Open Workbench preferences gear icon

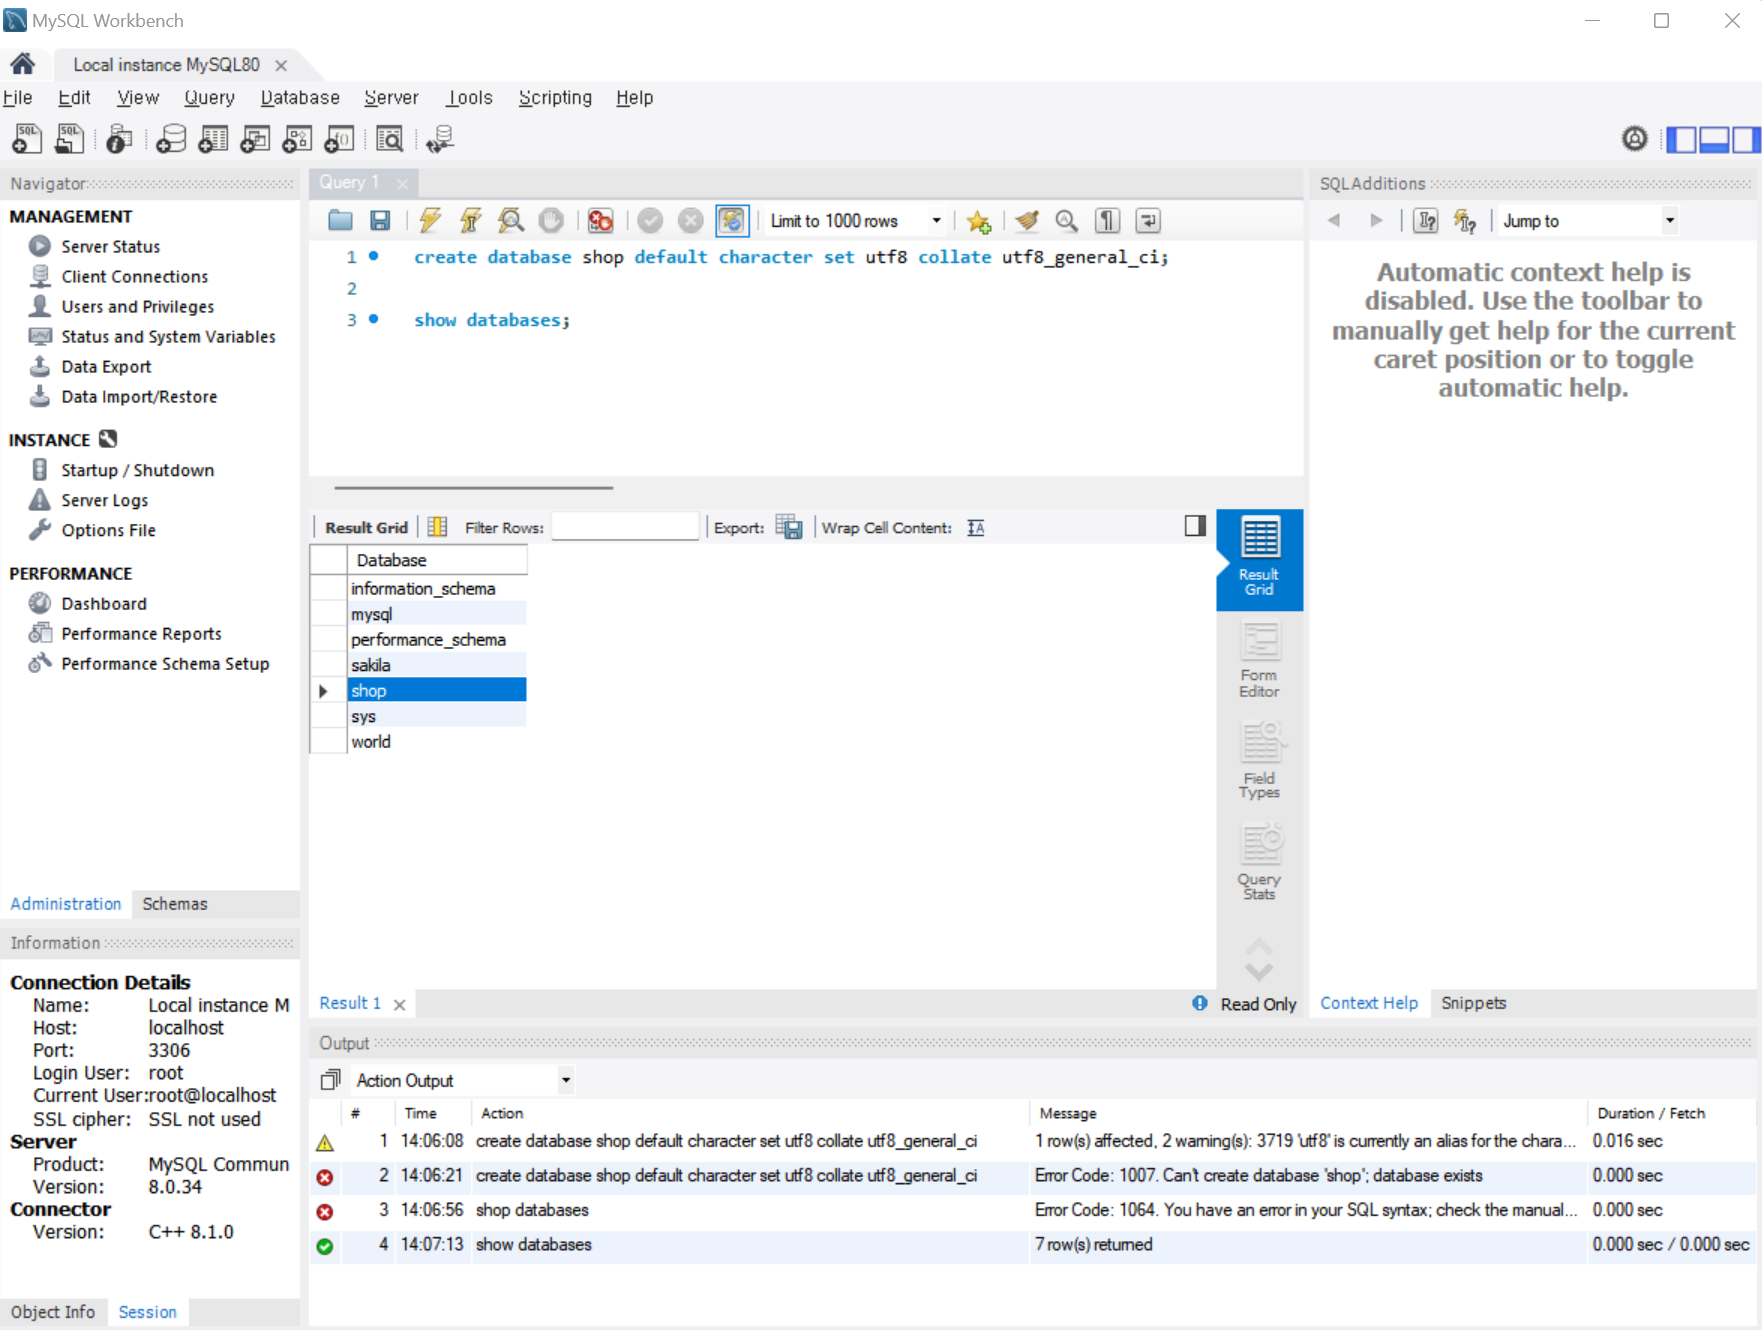[x=1635, y=139]
